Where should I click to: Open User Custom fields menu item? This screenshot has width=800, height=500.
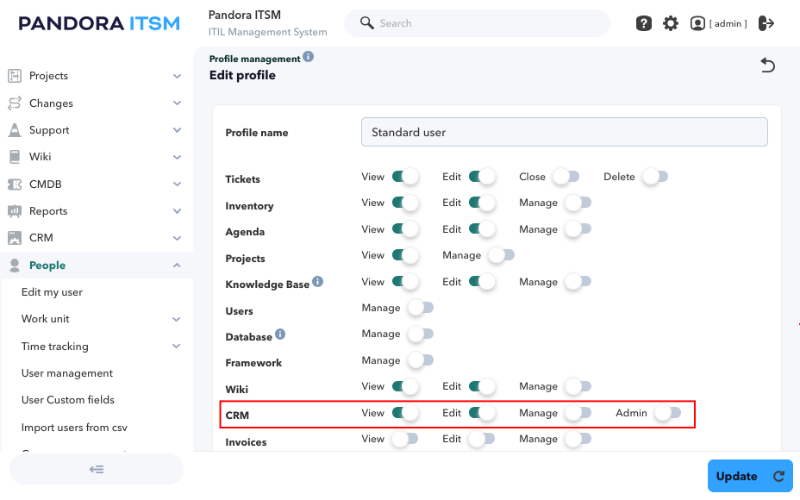67,400
